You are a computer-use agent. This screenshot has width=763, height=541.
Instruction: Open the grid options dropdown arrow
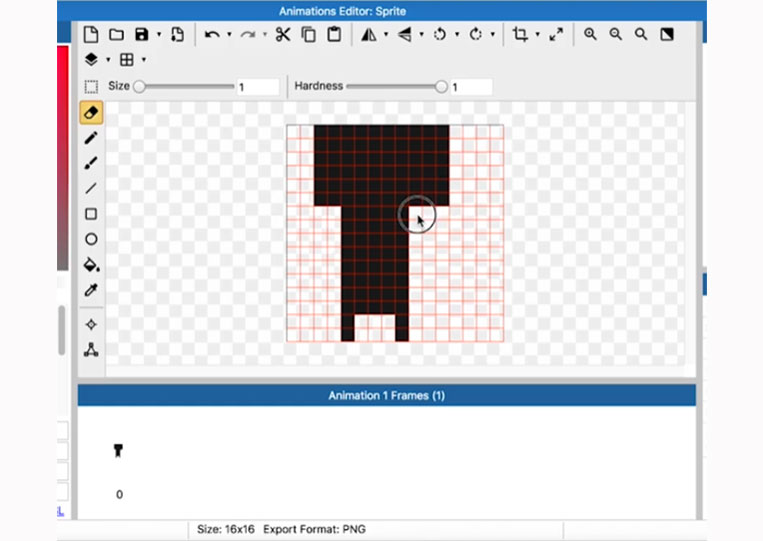144,60
